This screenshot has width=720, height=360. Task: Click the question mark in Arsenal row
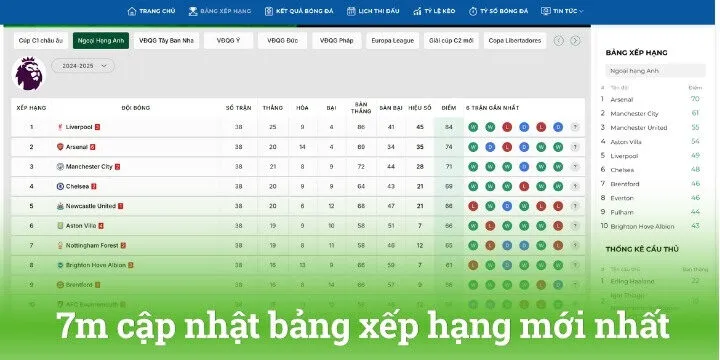pyautogui.click(x=575, y=147)
